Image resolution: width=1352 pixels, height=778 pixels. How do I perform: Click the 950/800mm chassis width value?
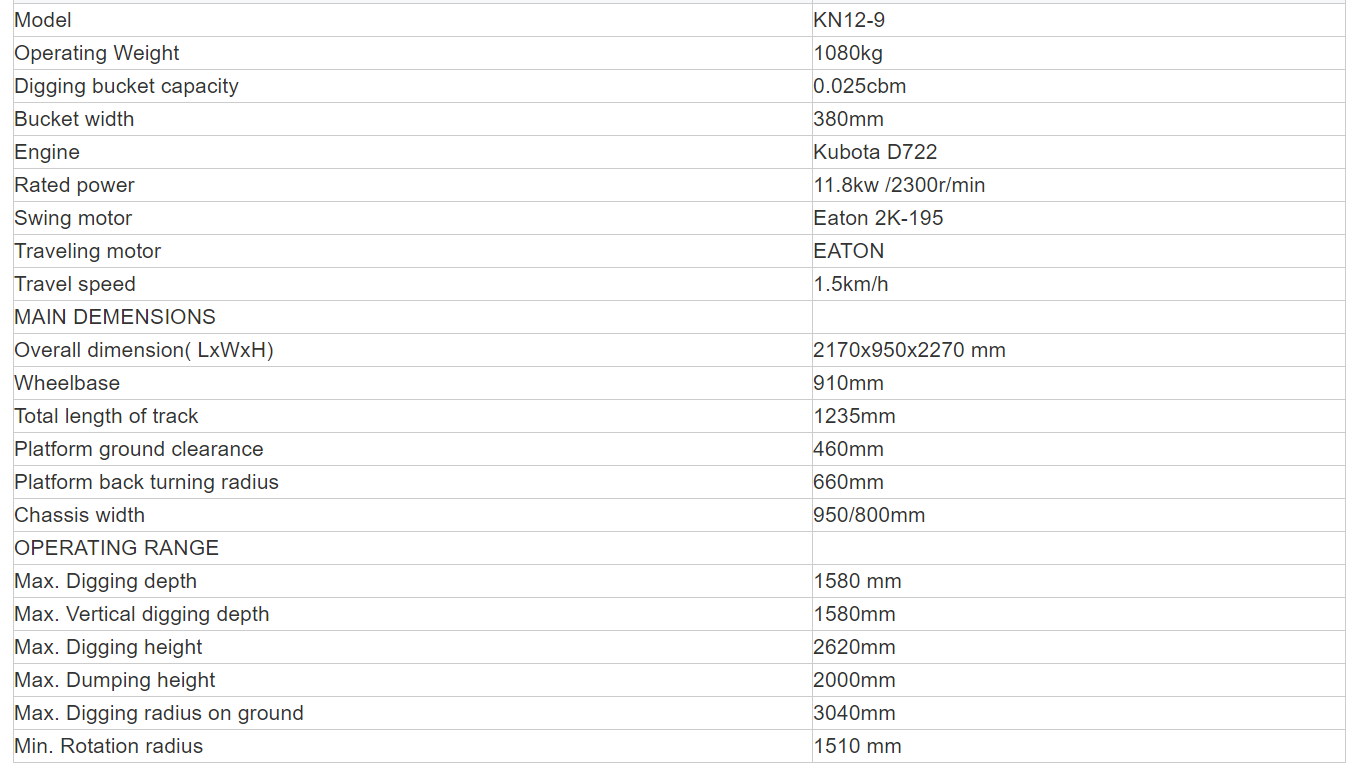pos(869,515)
